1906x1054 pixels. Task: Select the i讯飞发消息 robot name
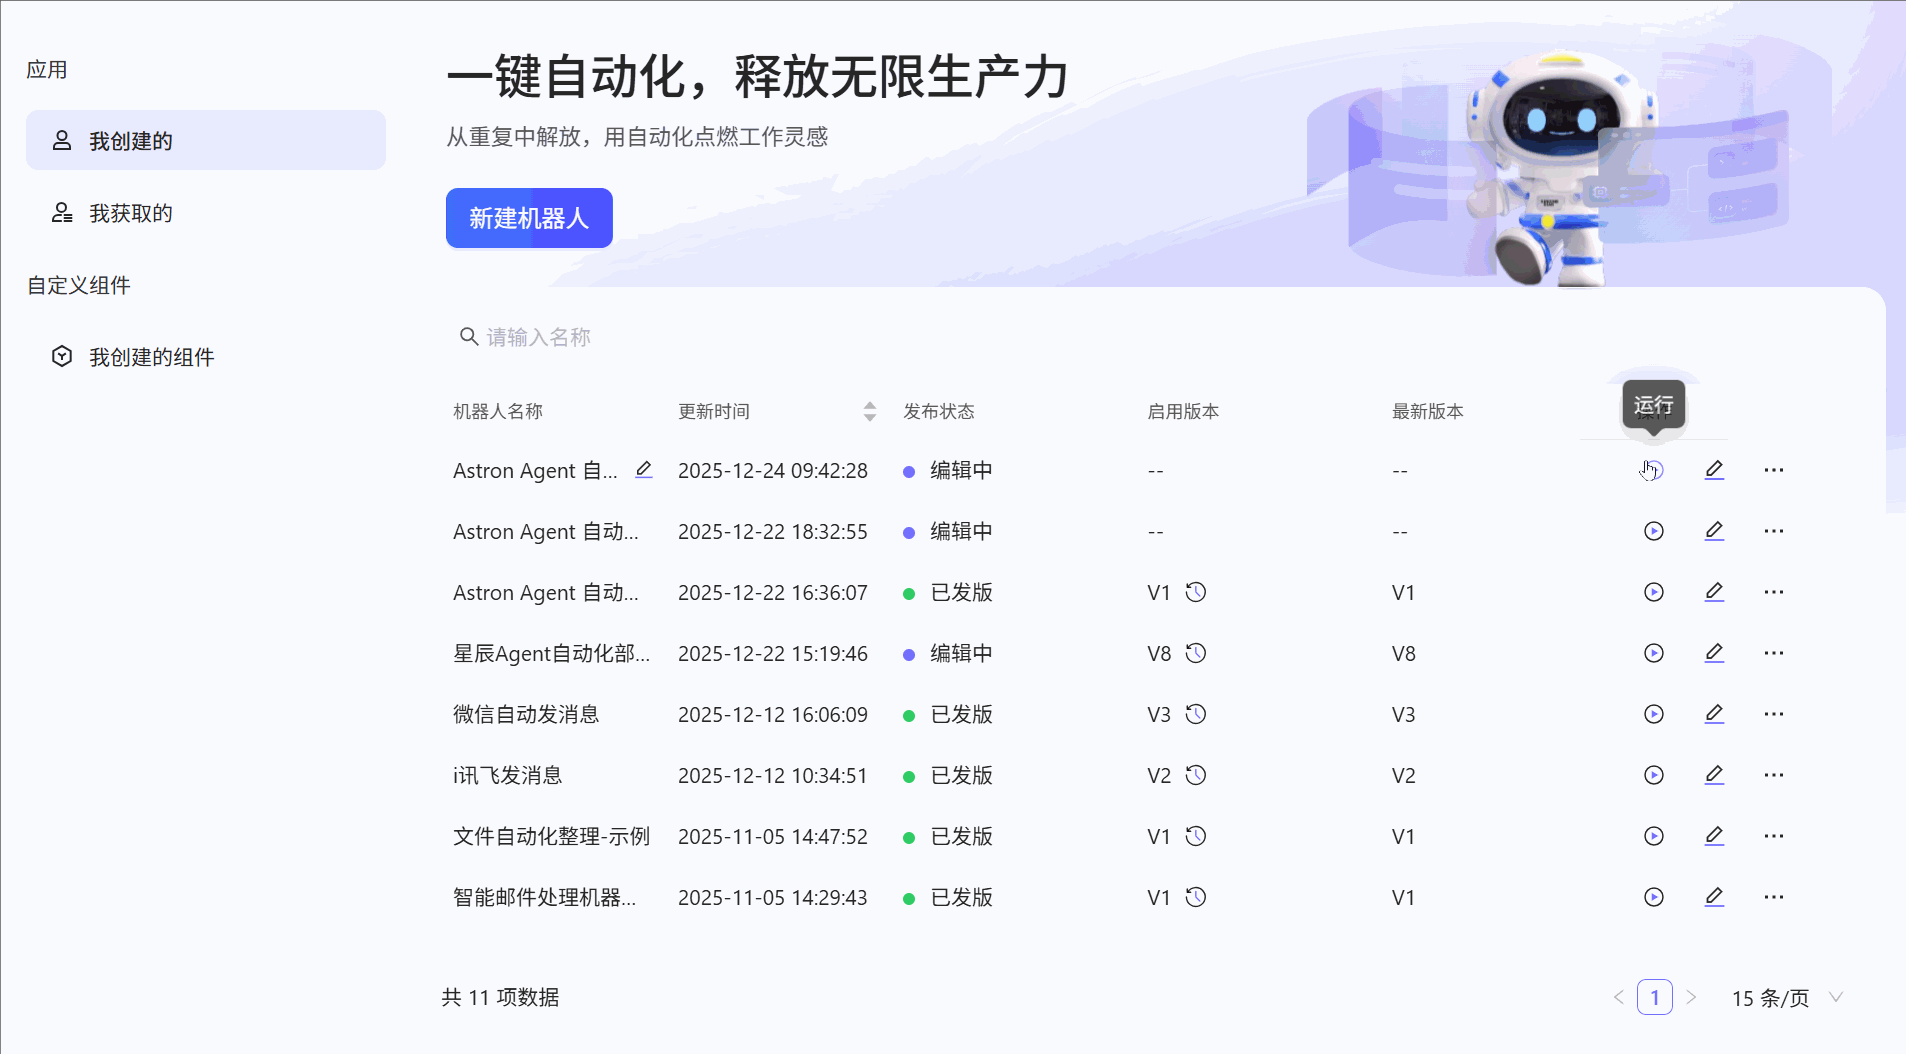[x=508, y=775]
